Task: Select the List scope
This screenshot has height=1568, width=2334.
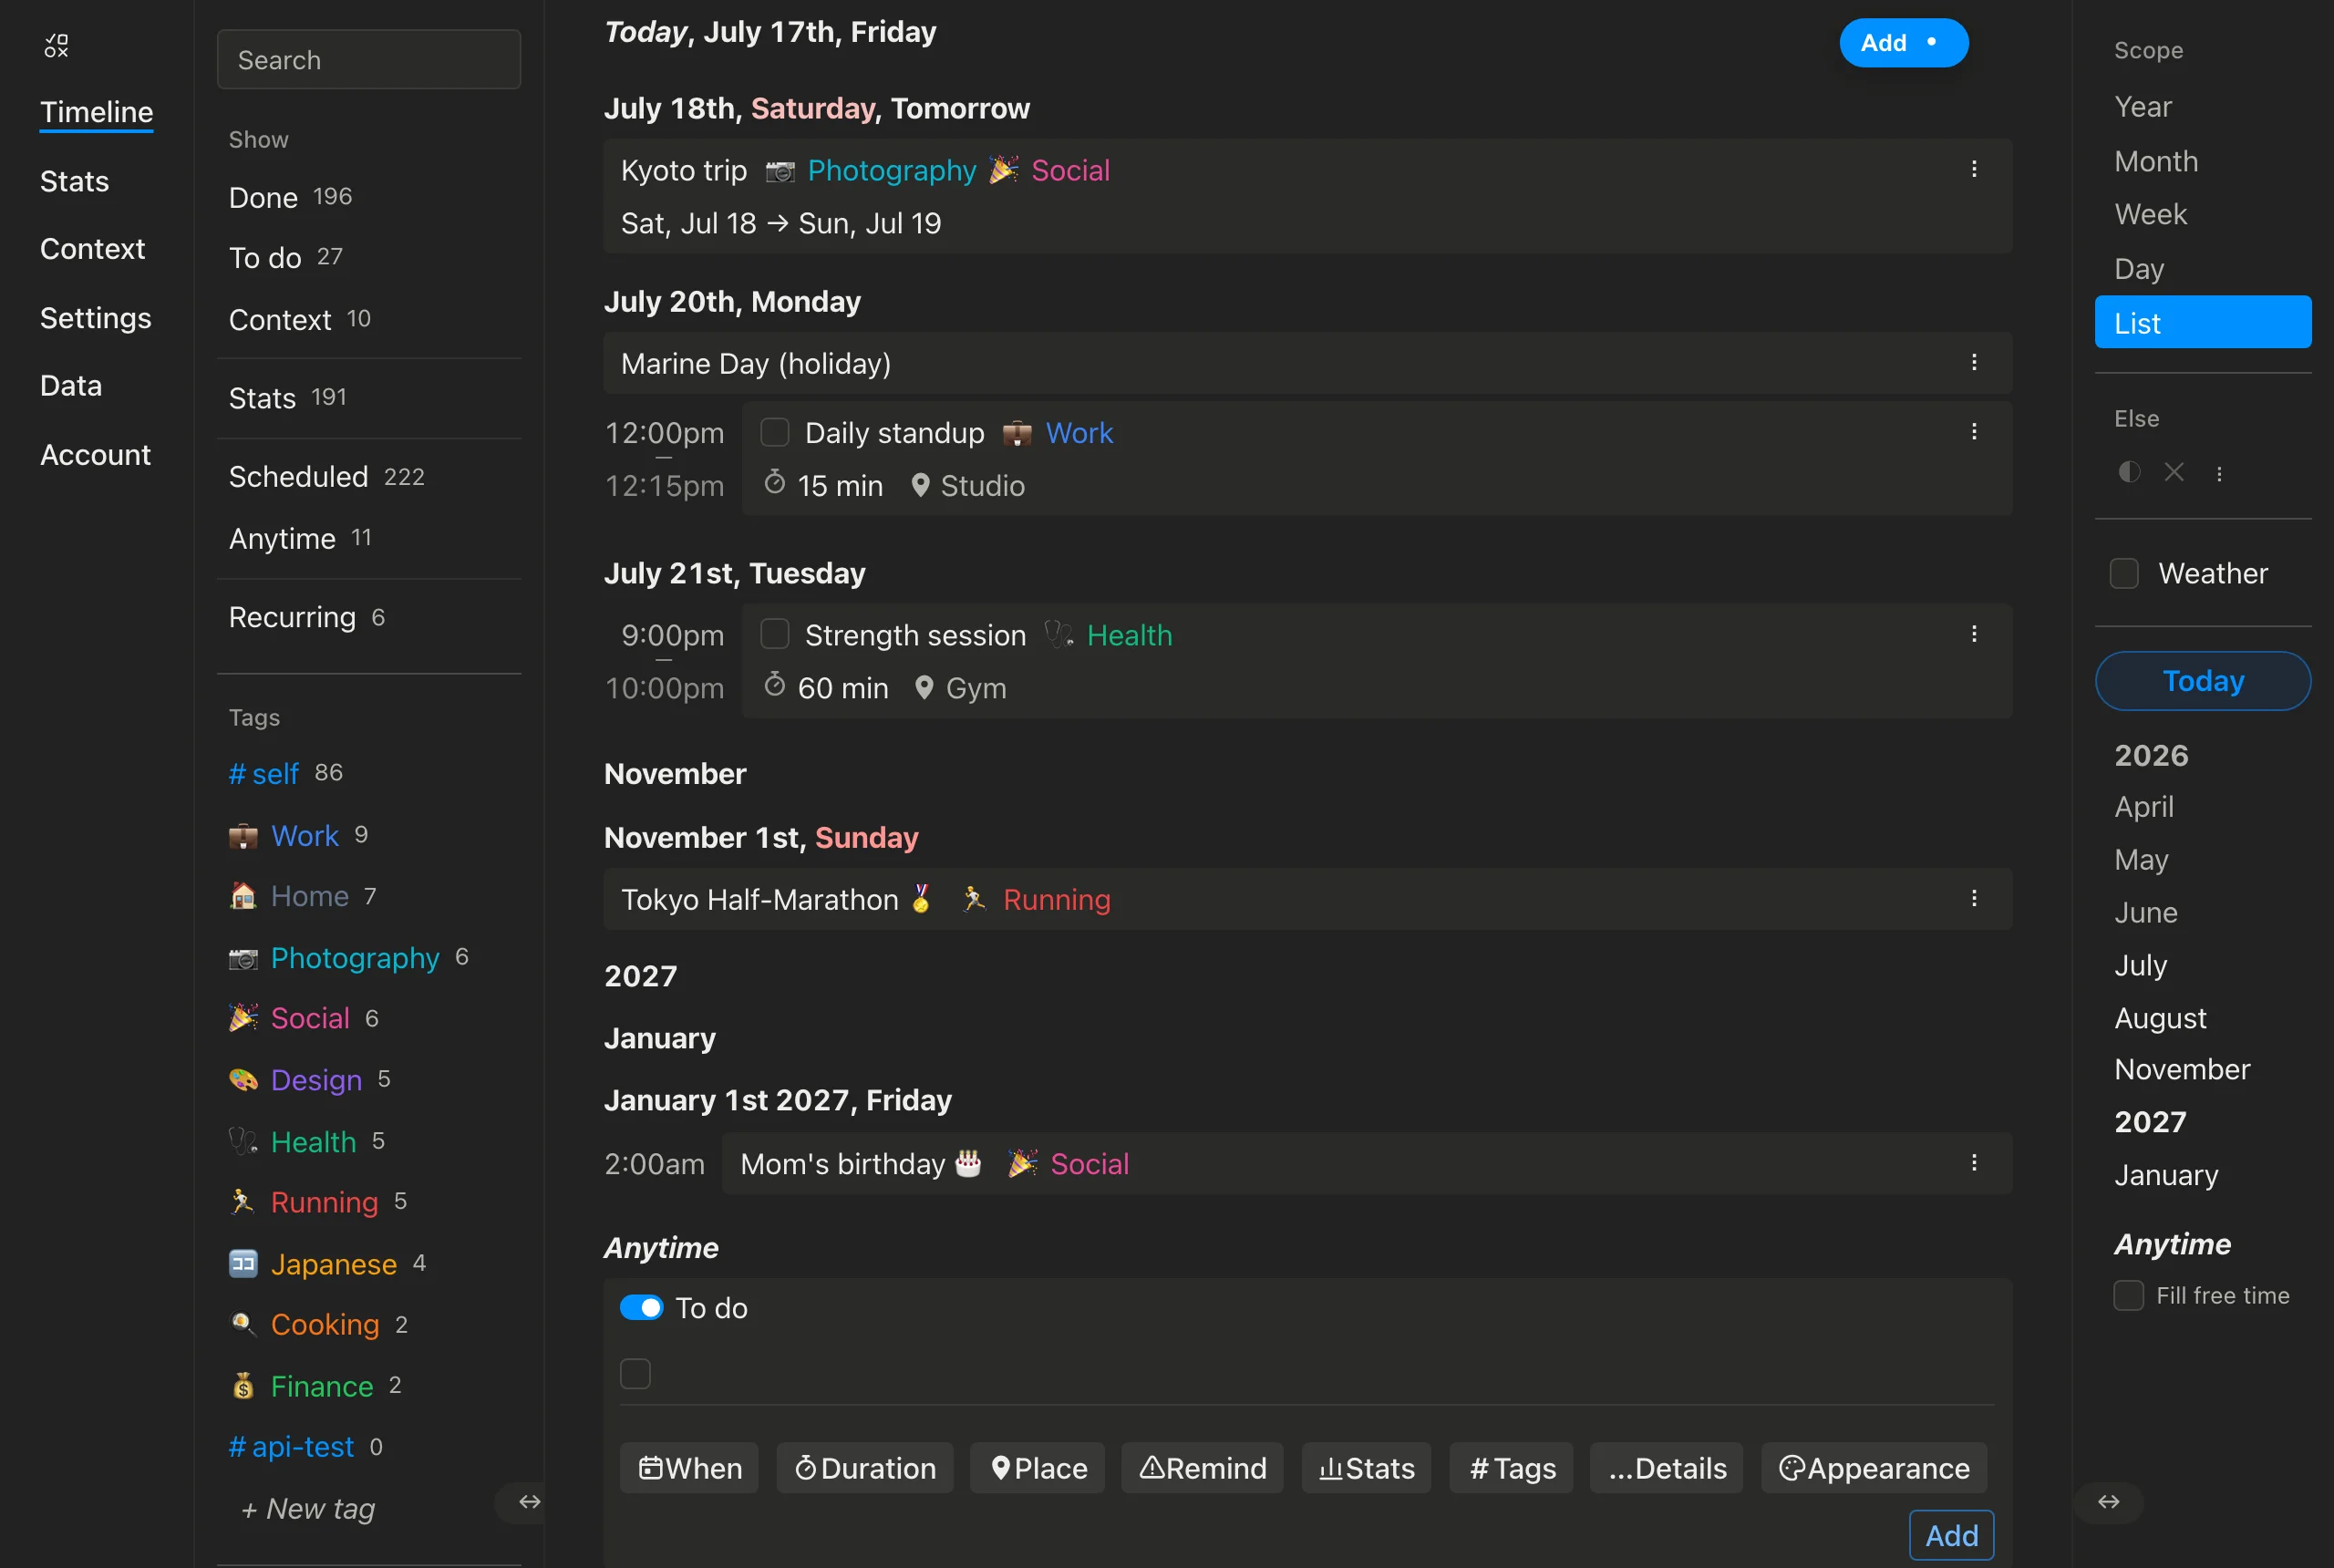Action: 2203,322
